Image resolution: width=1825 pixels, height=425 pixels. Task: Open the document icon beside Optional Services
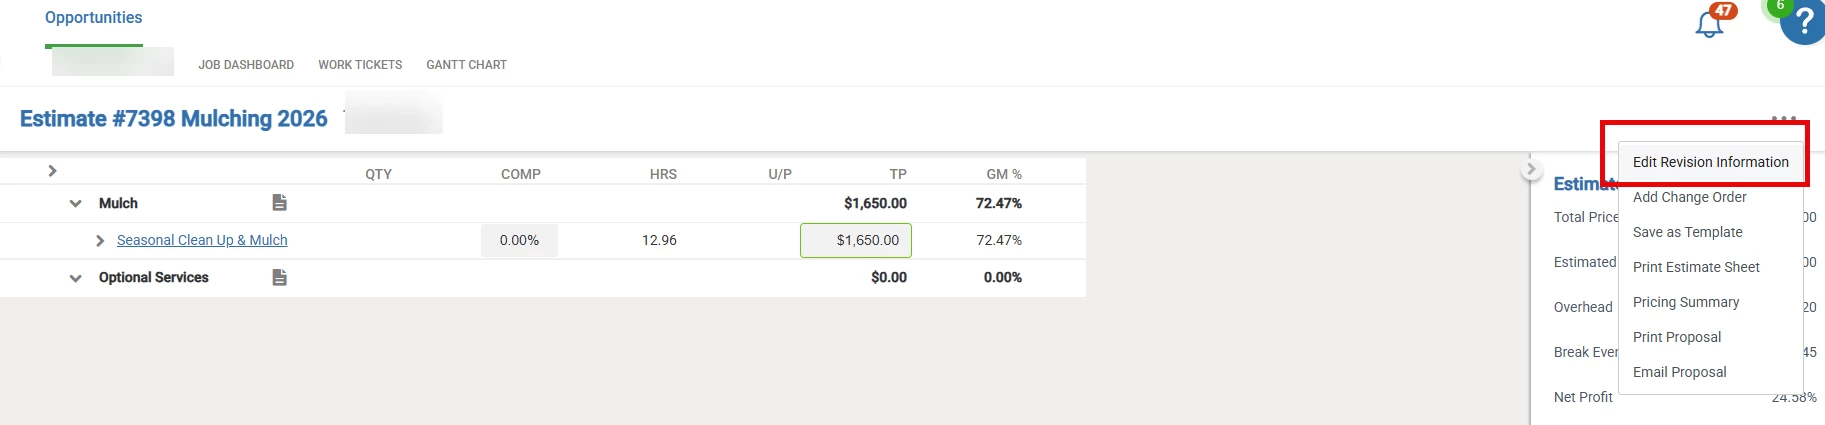pyautogui.click(x=280, y=277)
